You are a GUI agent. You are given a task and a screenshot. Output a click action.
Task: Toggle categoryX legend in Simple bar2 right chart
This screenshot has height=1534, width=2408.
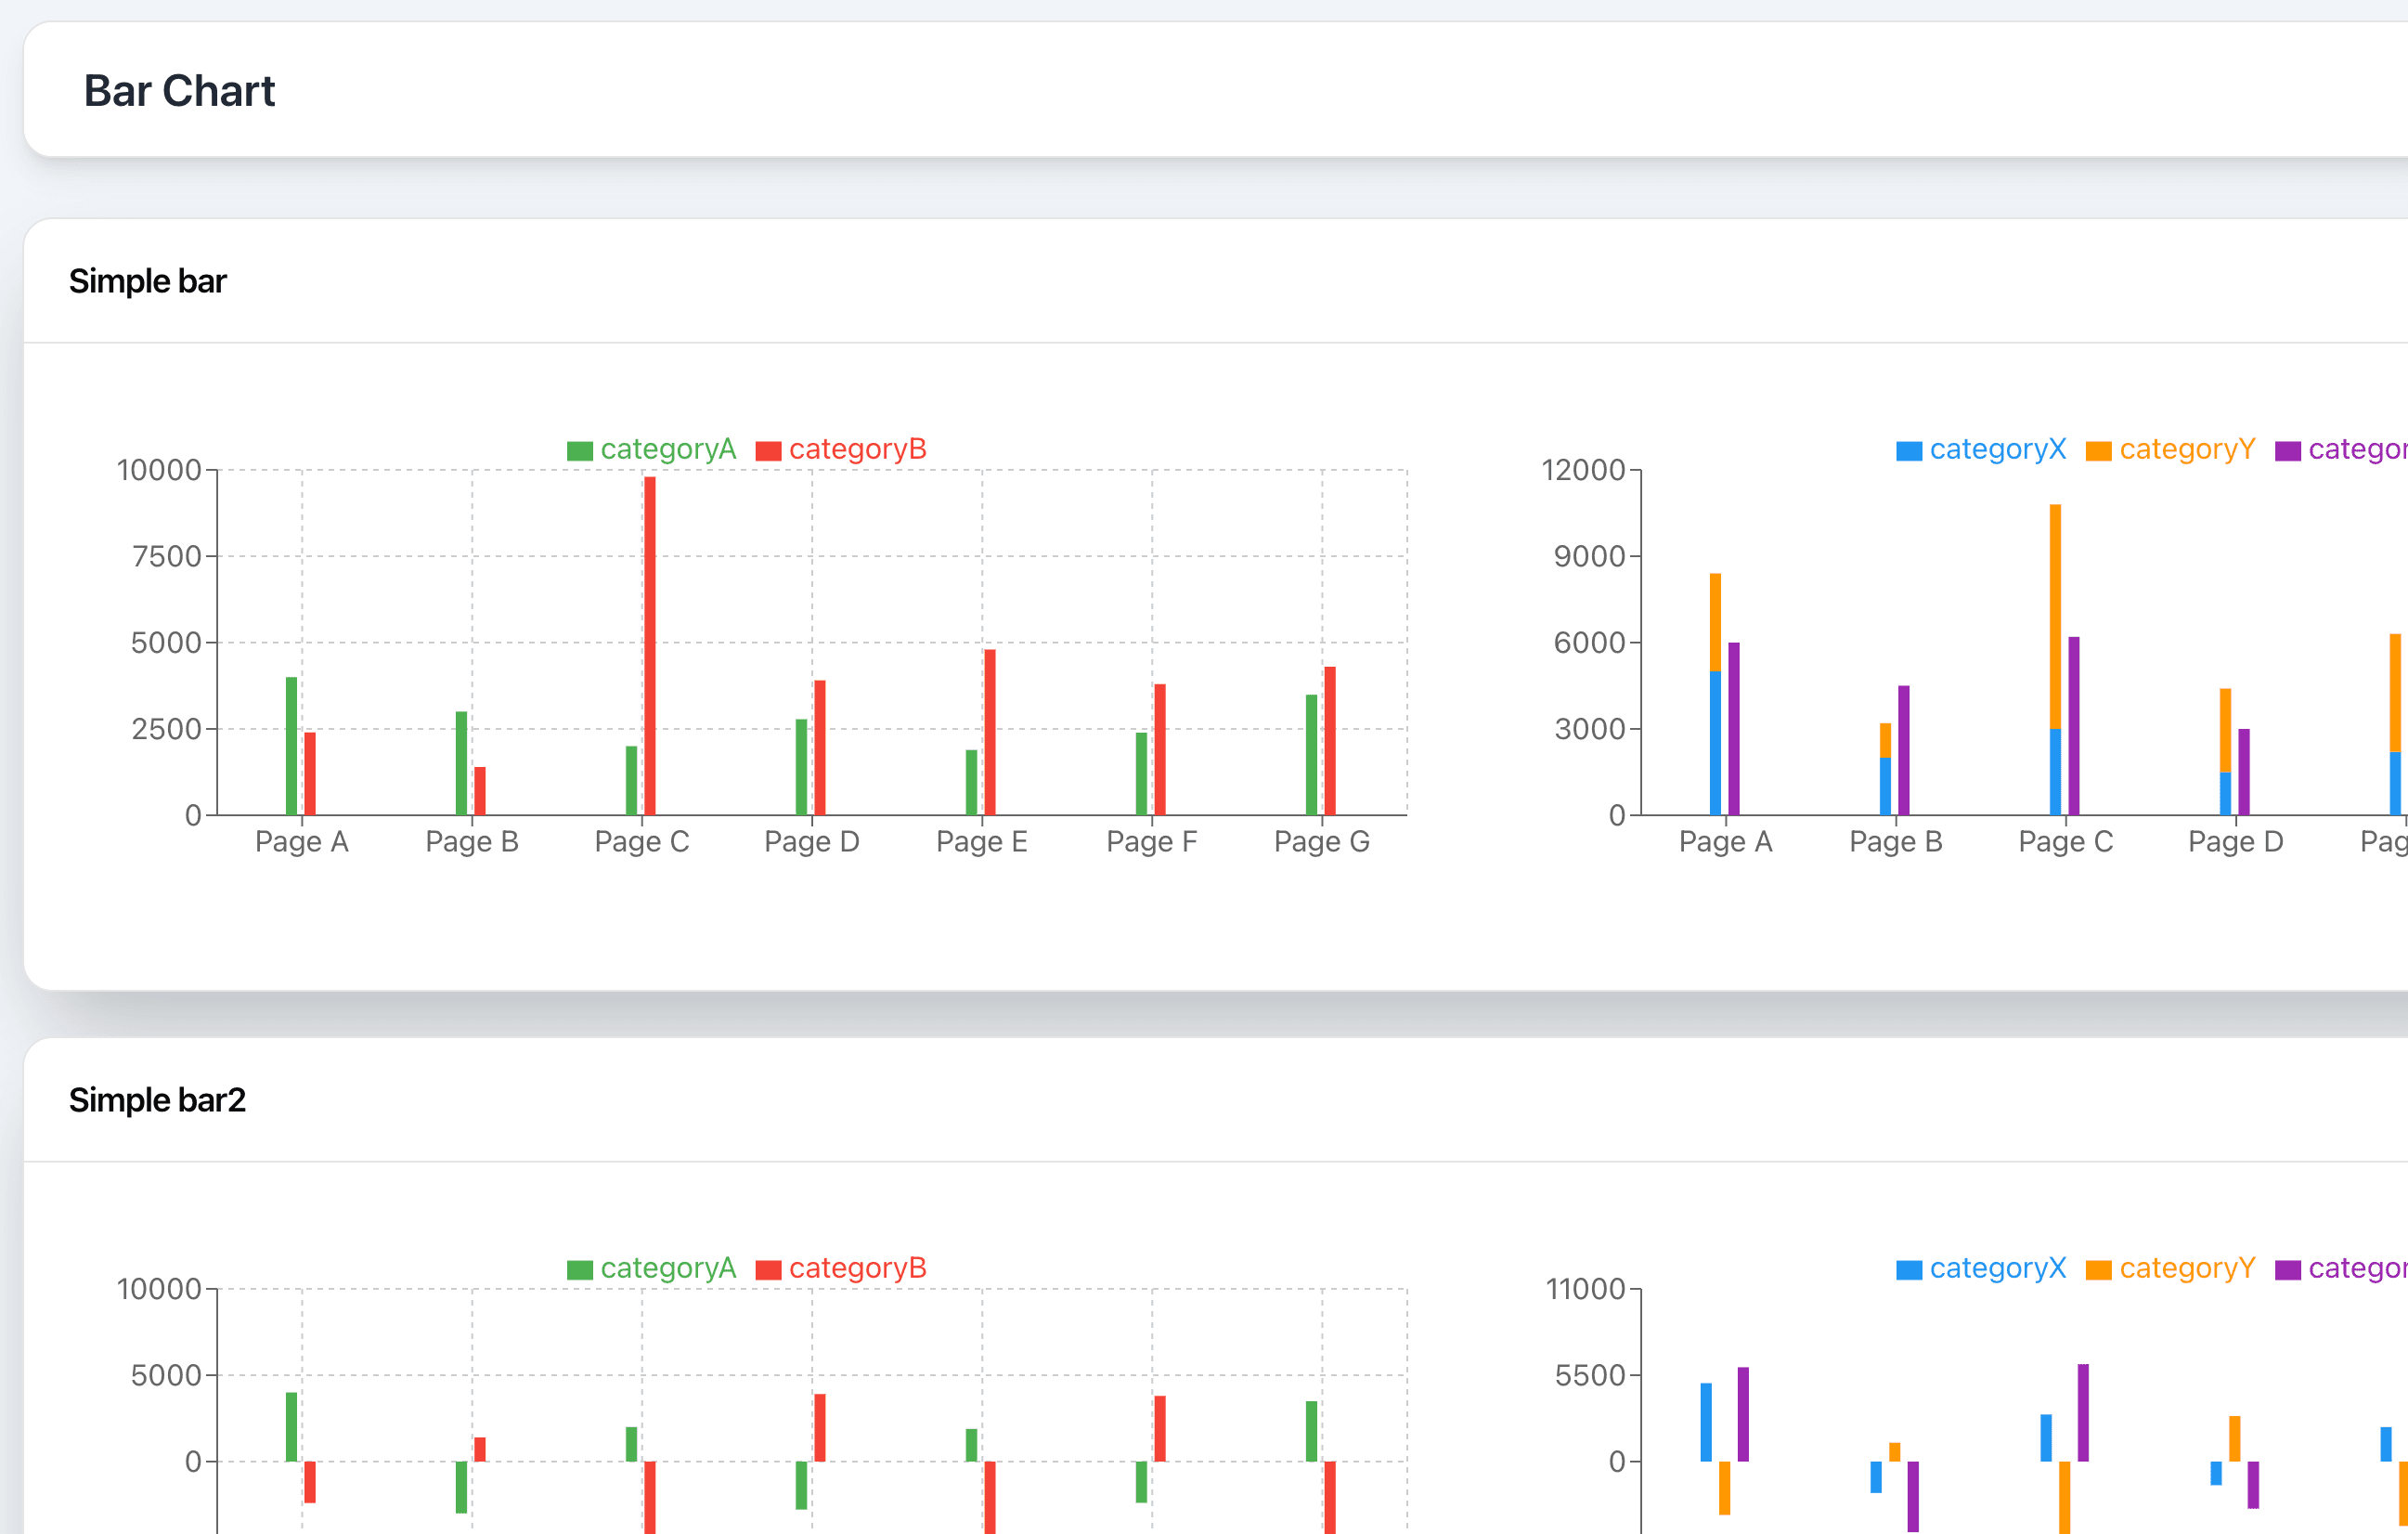click(x=1981, y=1269)
